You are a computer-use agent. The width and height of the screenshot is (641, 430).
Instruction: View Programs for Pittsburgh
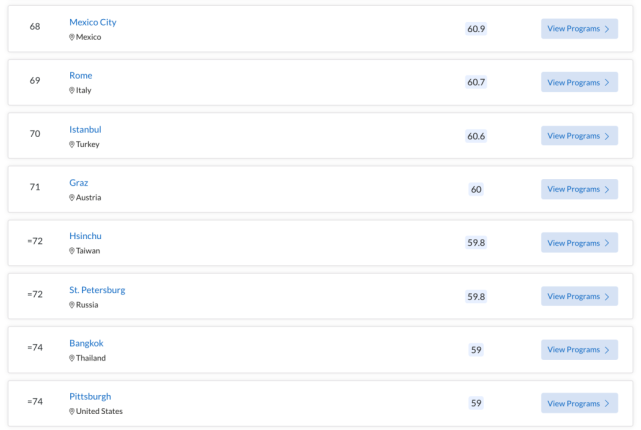[x=579, y=403]
